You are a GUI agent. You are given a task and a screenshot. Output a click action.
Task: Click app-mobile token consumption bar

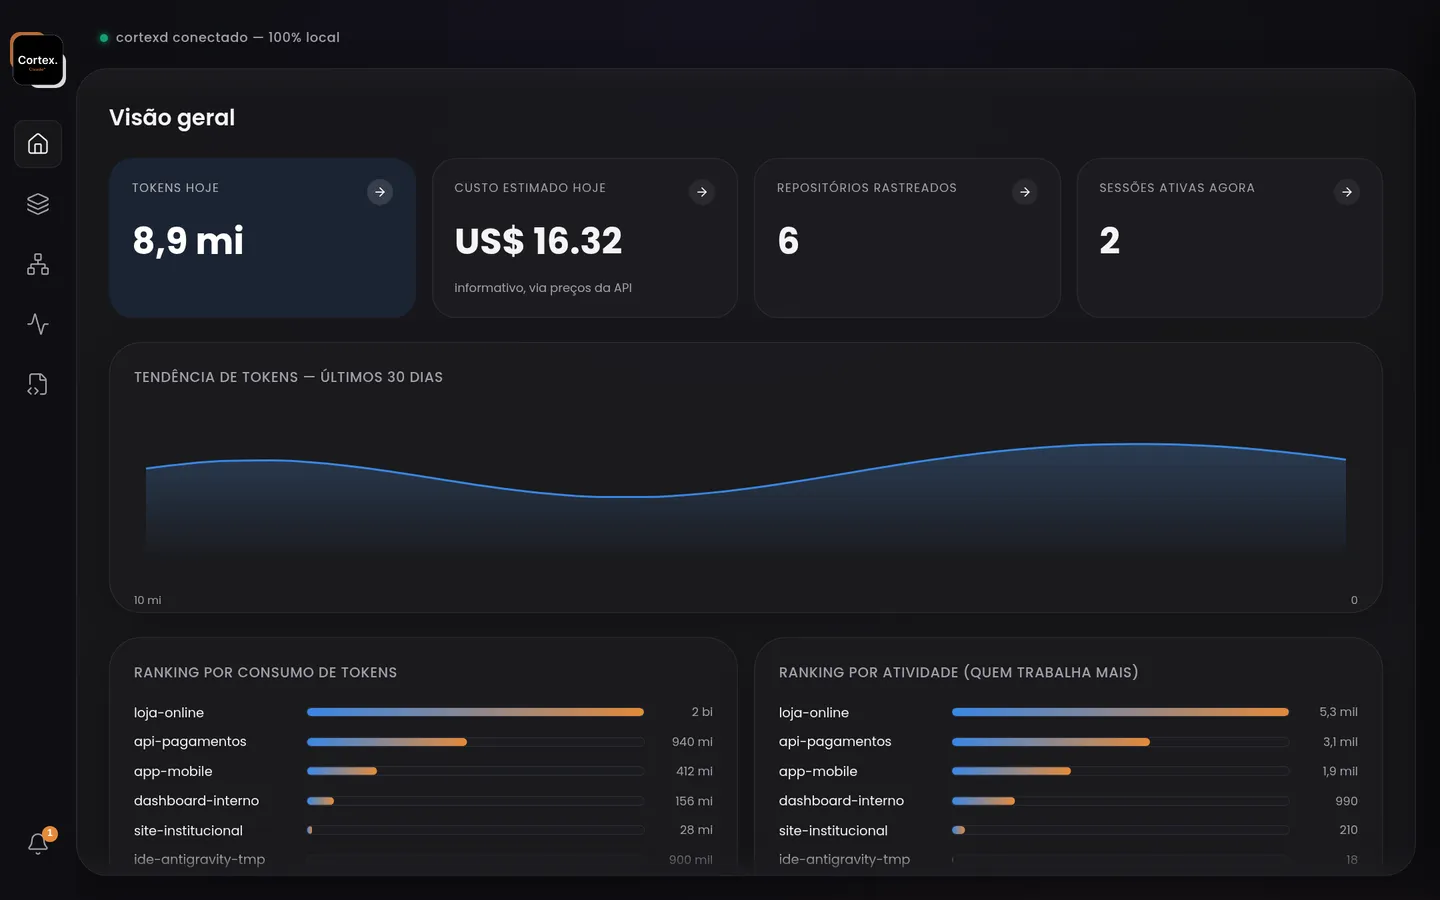click(x=475, y=771)
